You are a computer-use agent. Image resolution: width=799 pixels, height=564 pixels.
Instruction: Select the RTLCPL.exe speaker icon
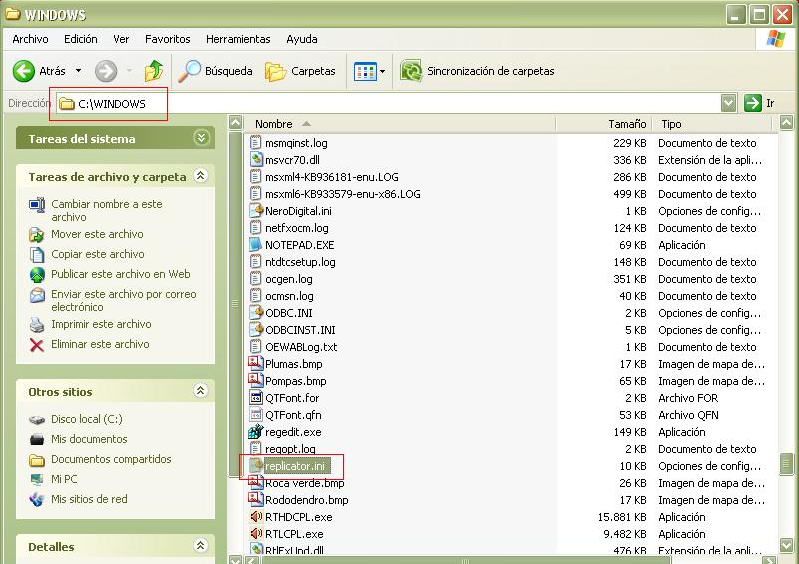255,533
